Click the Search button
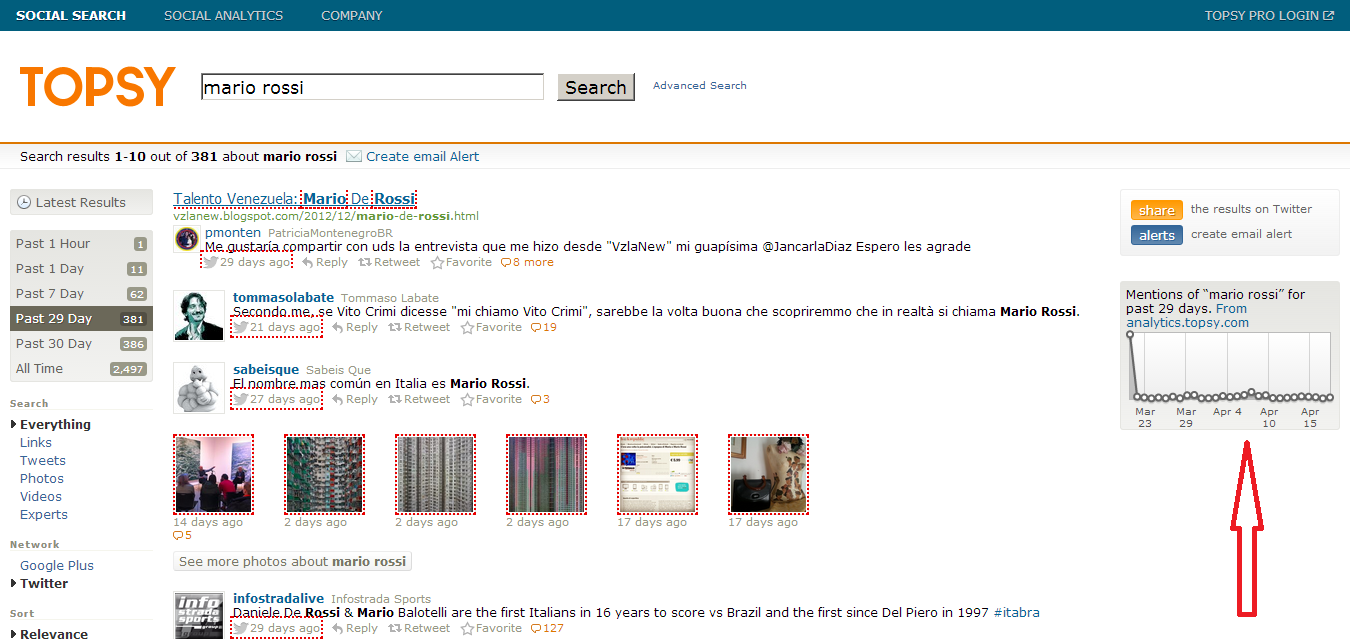 tap(596, 87)
